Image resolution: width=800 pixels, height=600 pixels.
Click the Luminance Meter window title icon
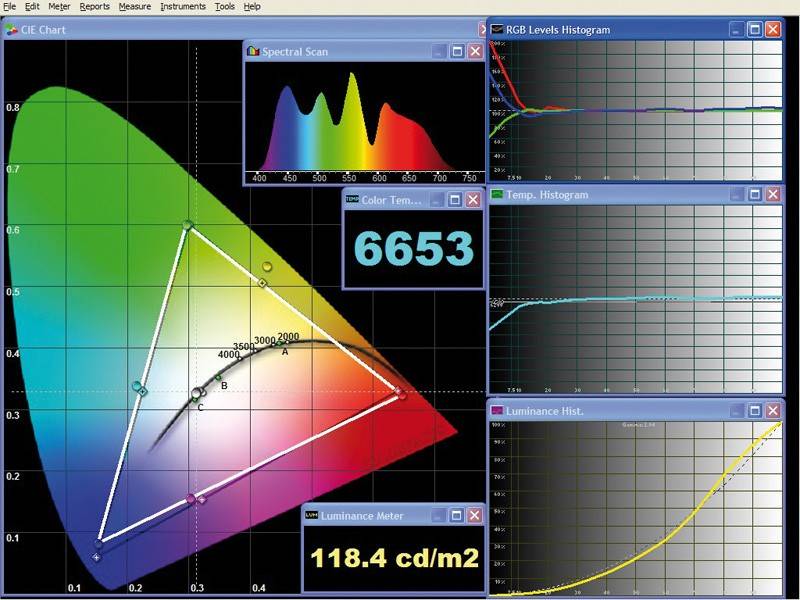[311, 515]
